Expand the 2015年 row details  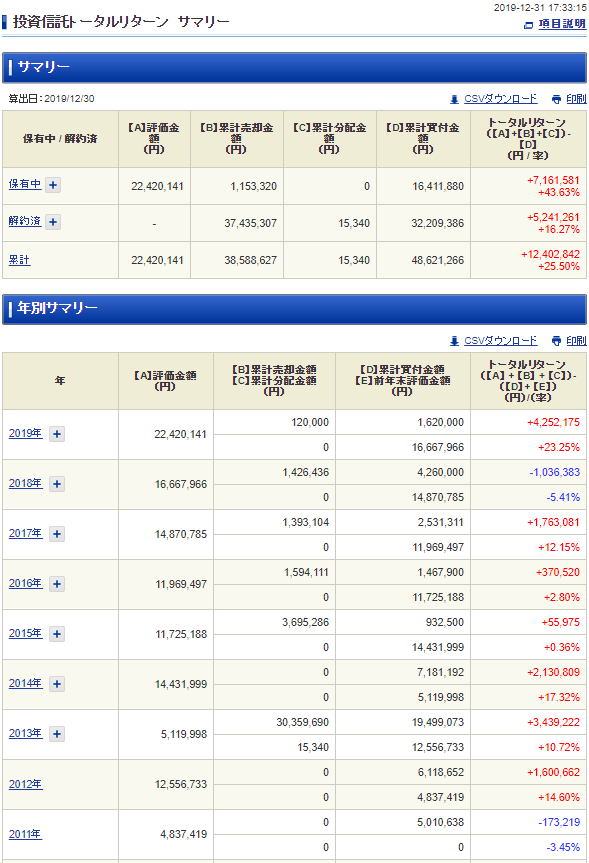pyautogui.click(x=57, y=634)
